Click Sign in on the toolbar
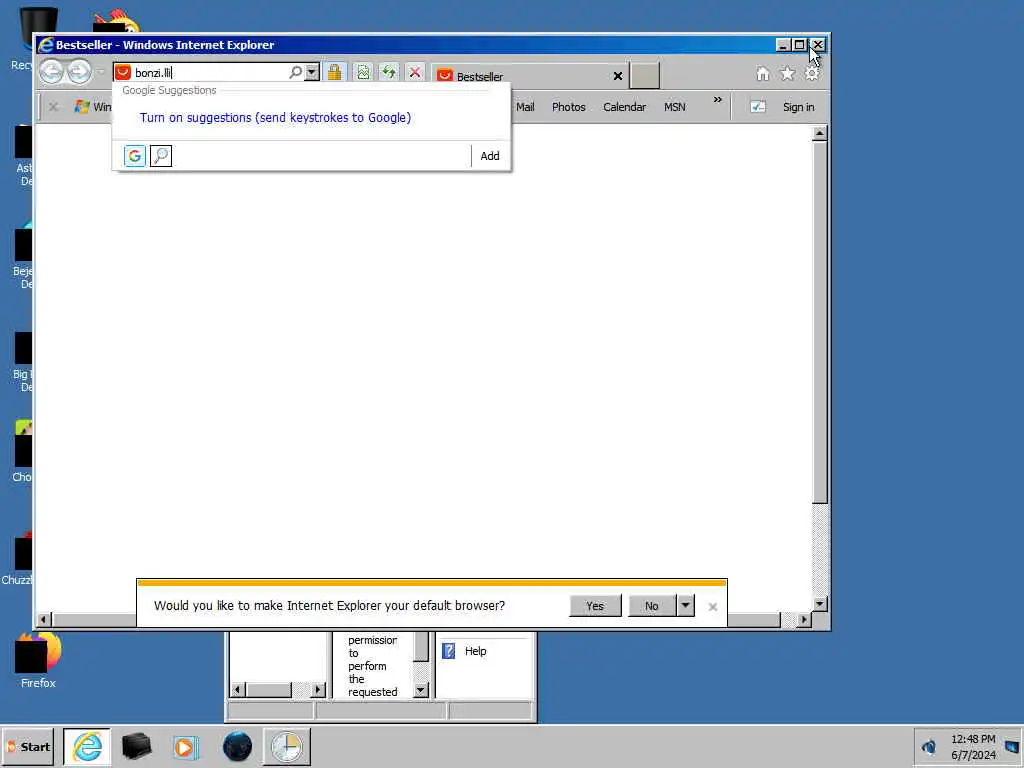 [x=798, y=107]
